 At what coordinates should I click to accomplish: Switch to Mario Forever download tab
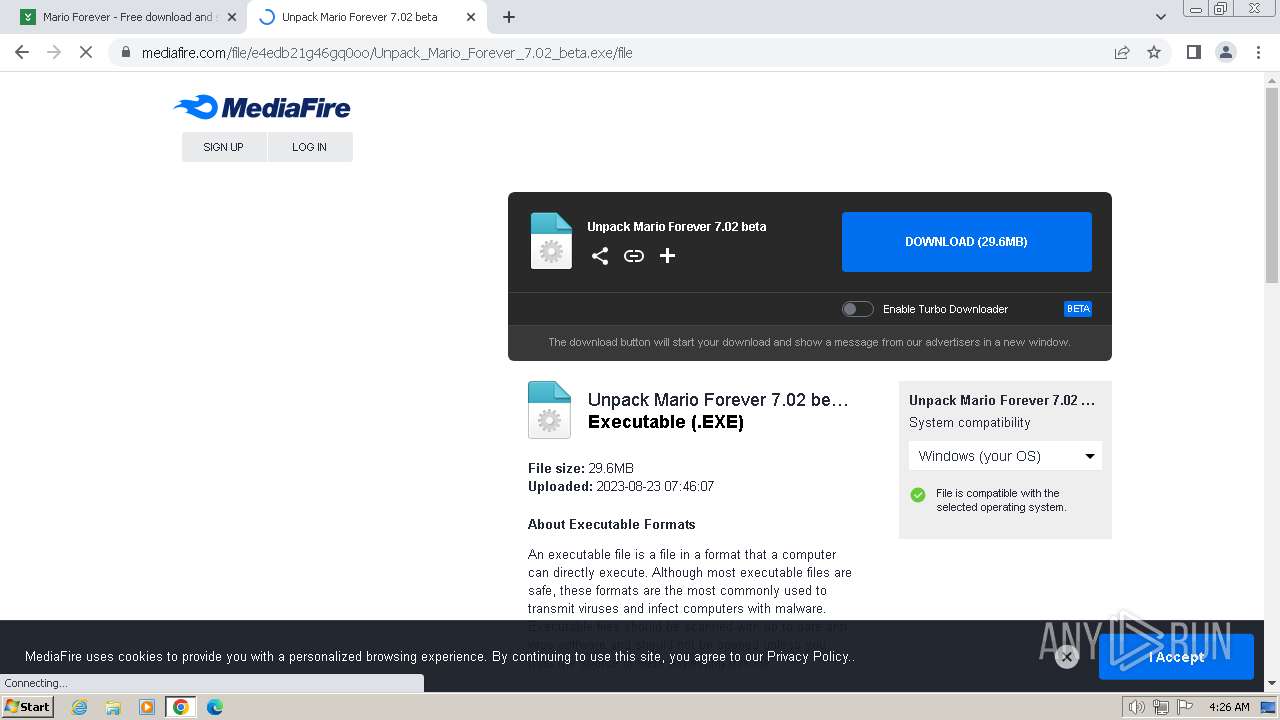click(126, 17)
